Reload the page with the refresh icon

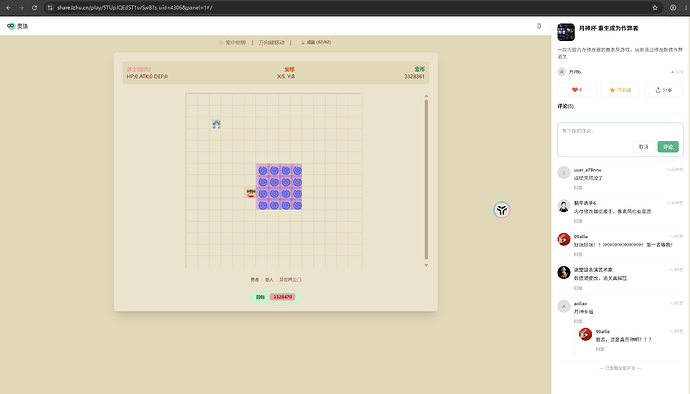click(34, 7)
